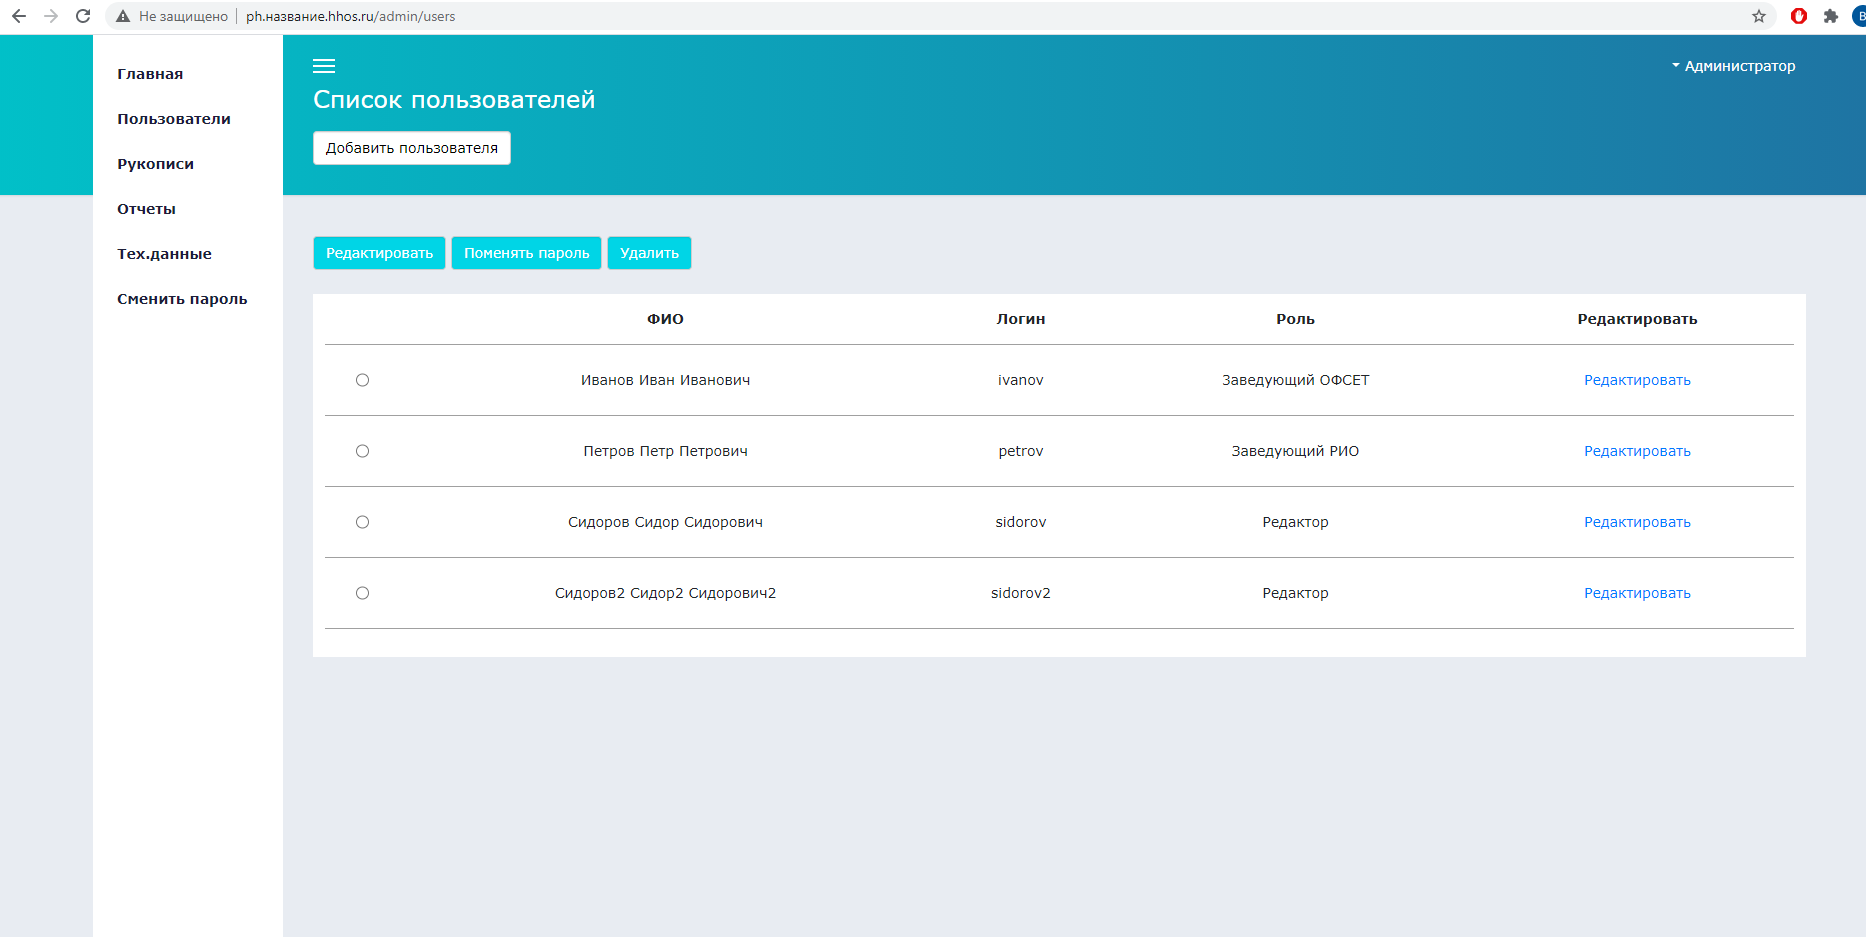The height and width of the screenshot is (937, 1866).
Task: Click the name Сидоров Сидор Сидорович
Action: 665,522
